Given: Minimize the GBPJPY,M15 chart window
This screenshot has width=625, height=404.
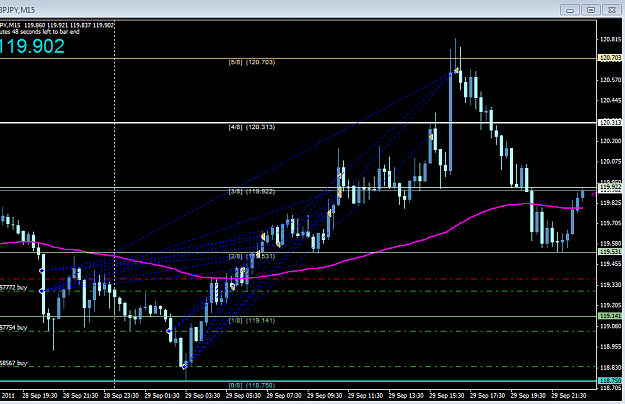Looking at the screenshot, I should [570, 10].
